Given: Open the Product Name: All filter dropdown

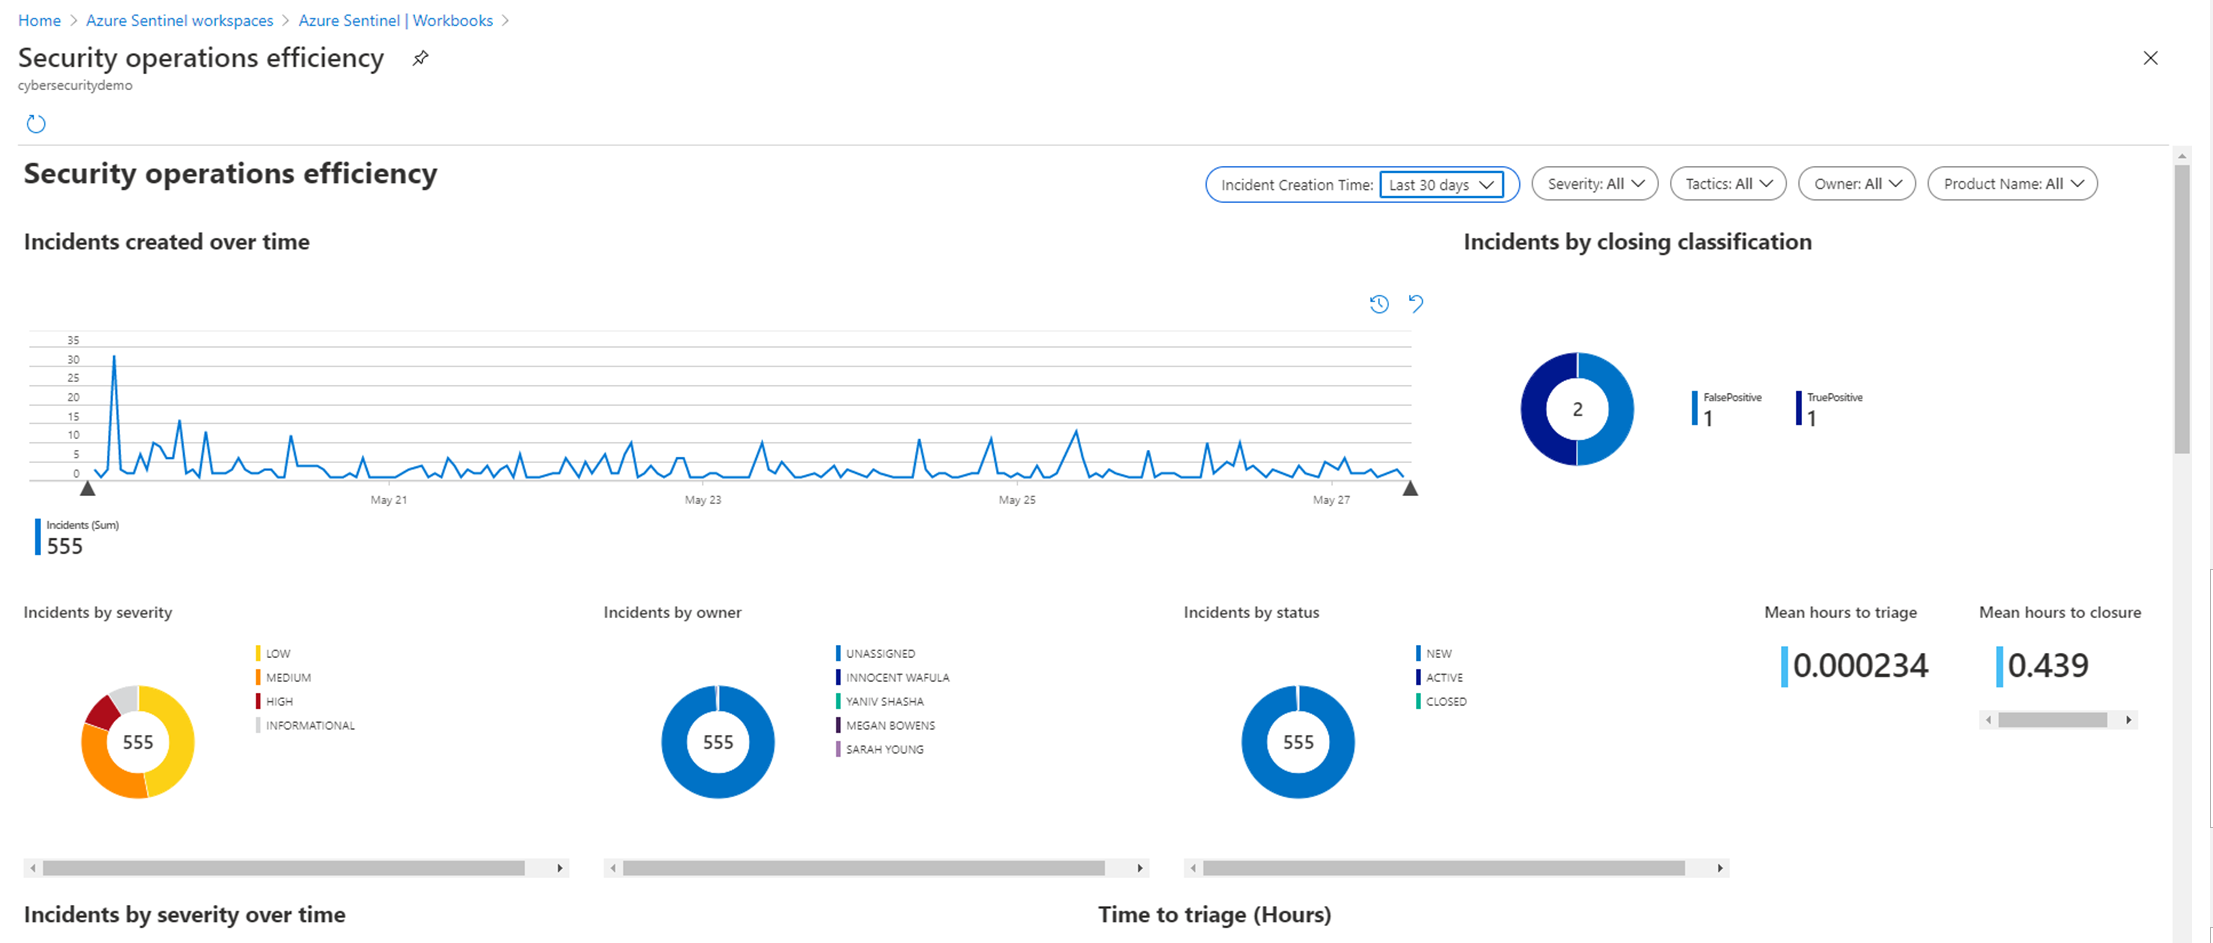Looking at the screenshot, I should coord(2012,184).
